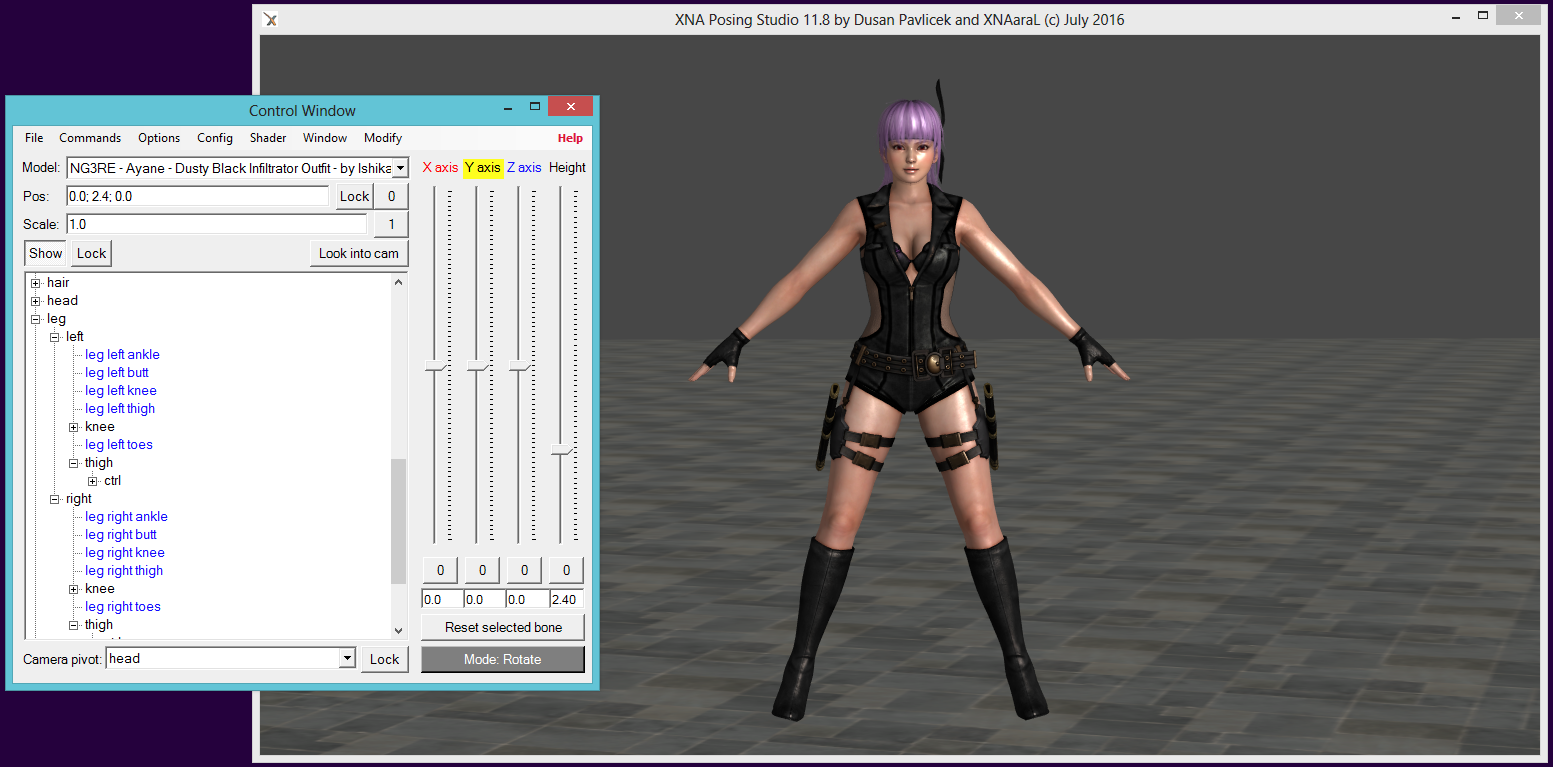
Task: Expand the hair node in the bone tree
Action: [x=36, y=283]
